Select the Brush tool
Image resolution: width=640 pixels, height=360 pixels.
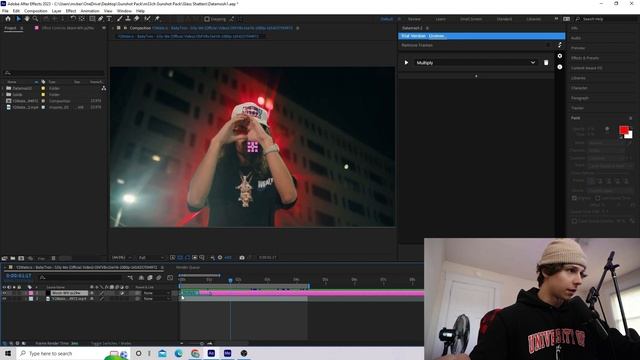pyautogui.click(x=120, y=19)
